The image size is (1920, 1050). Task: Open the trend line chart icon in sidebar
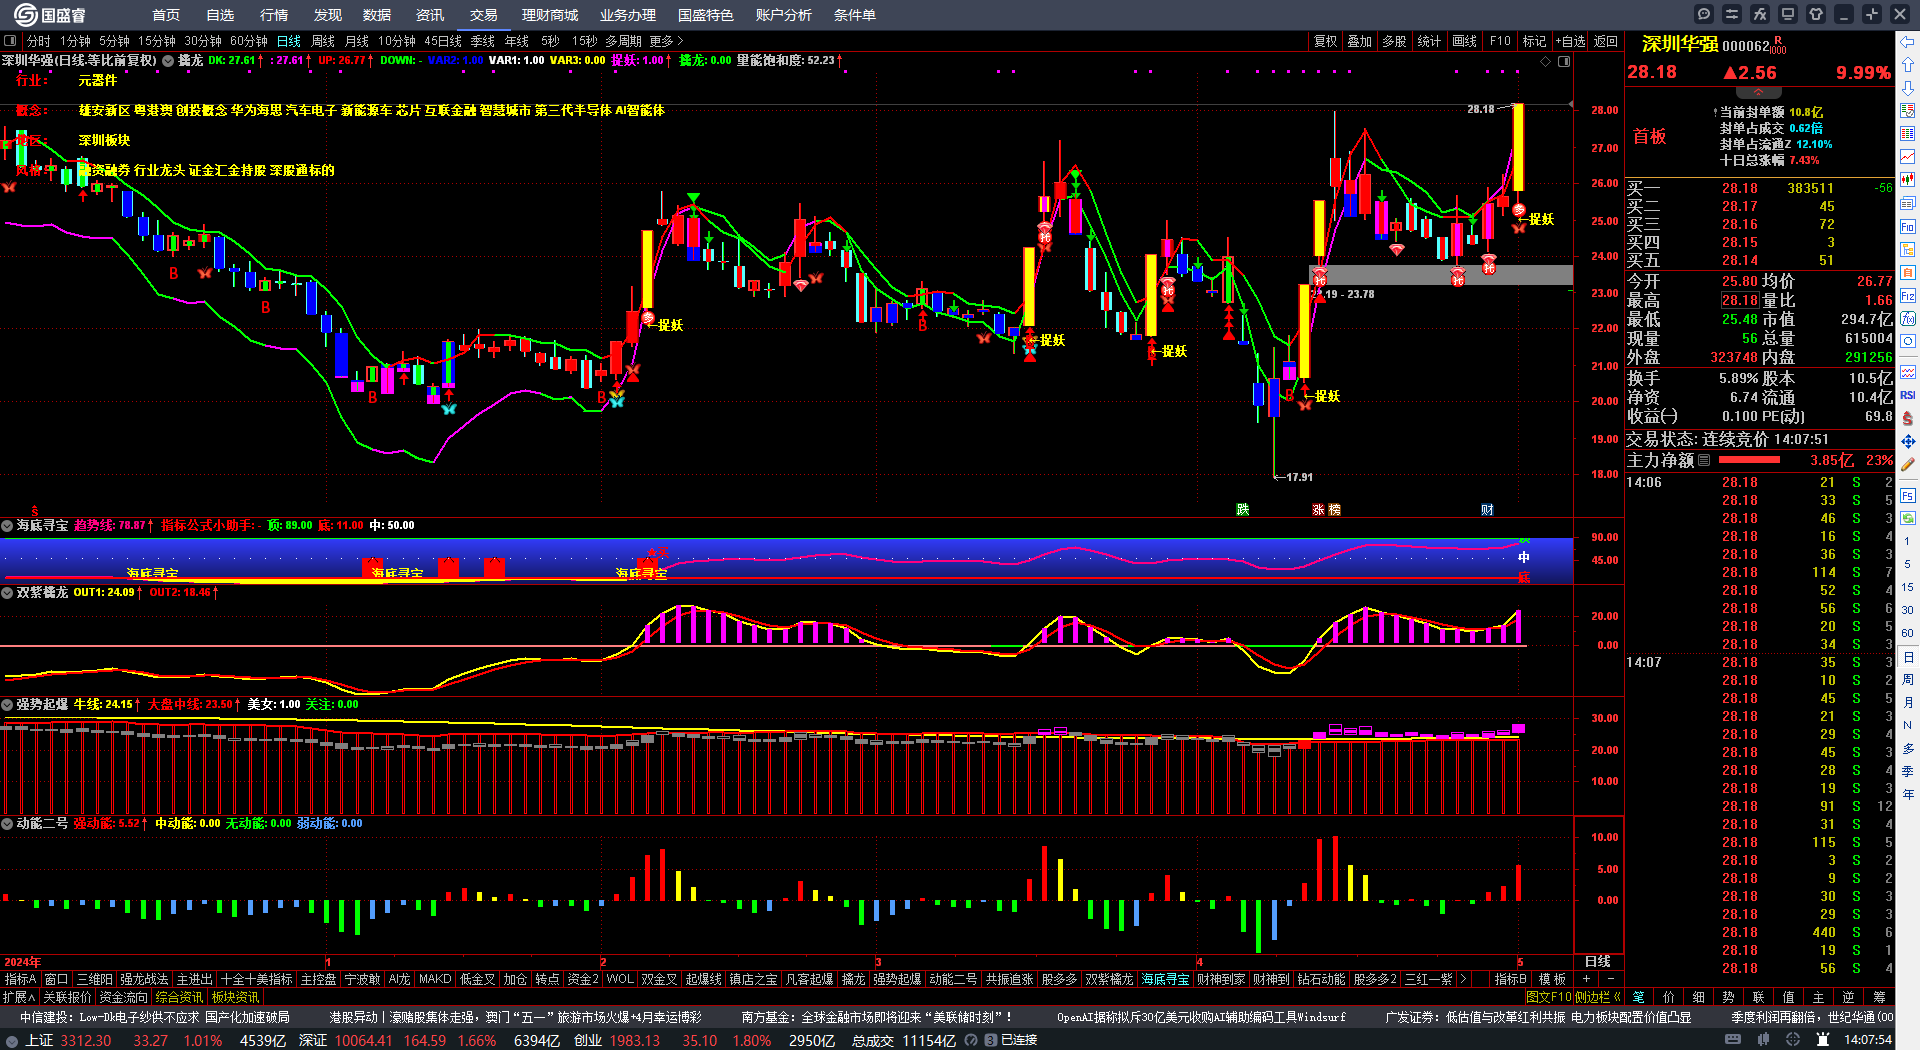[x=1908, y=157]
